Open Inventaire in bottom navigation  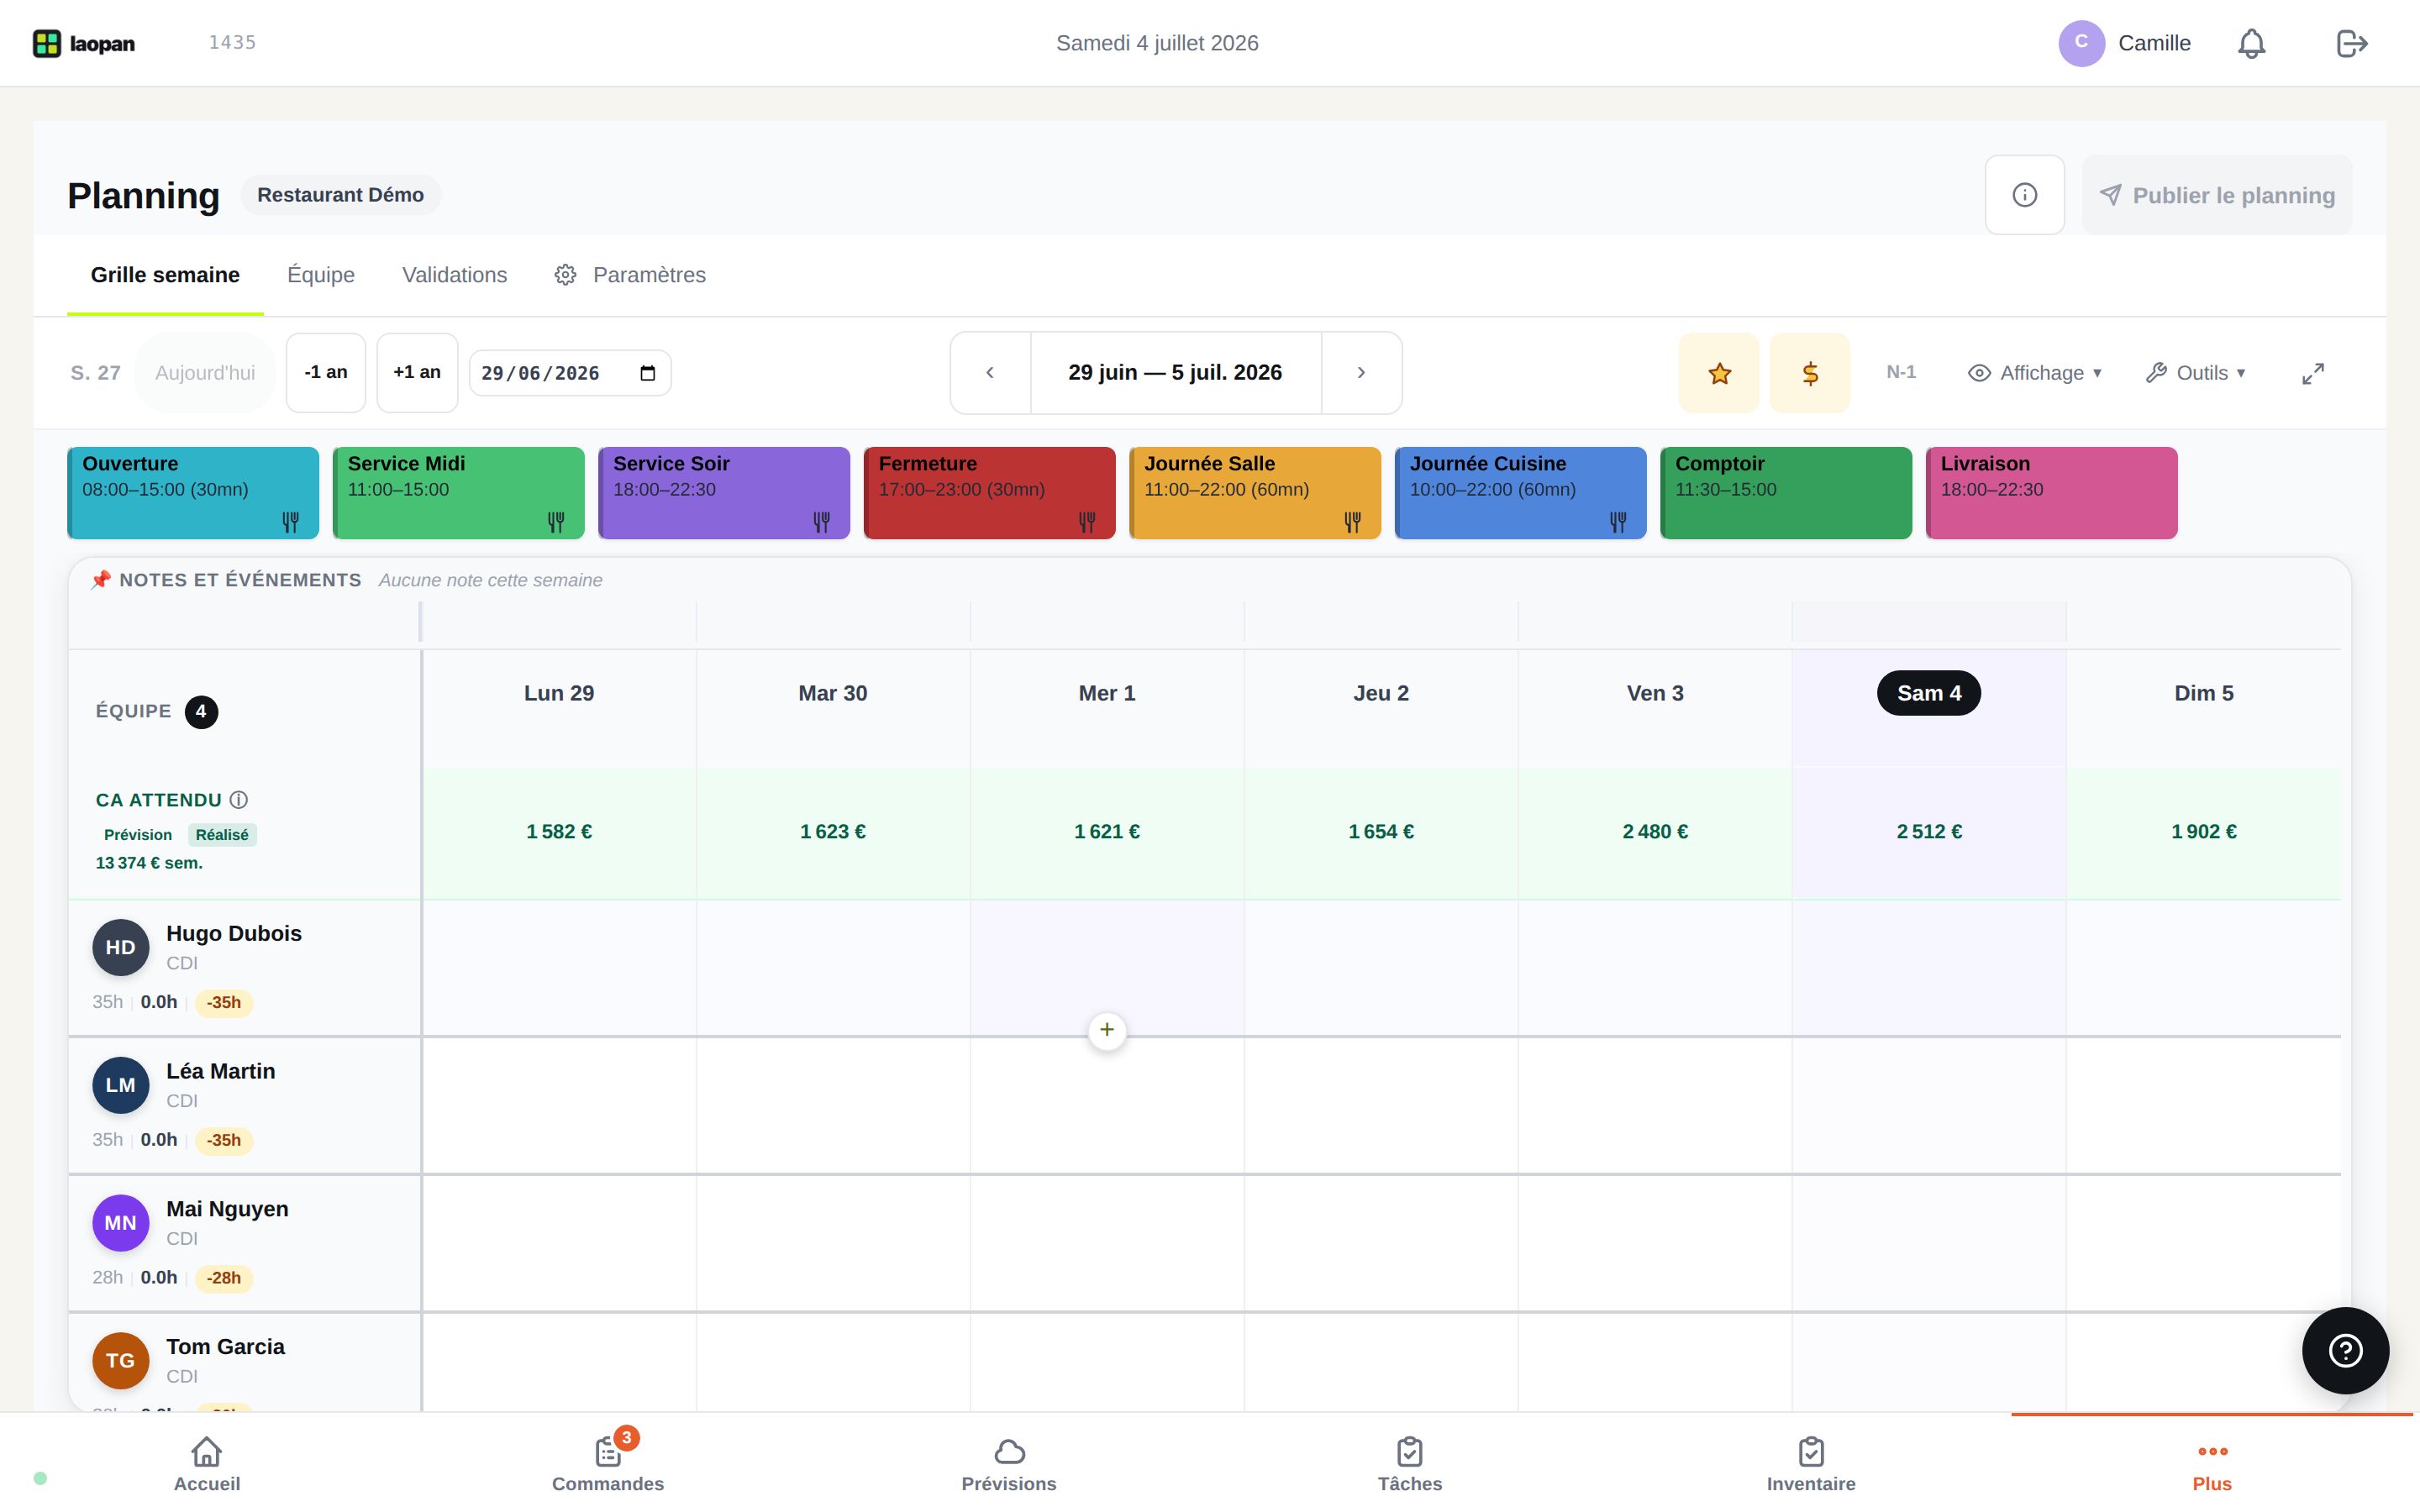click(1811, 1464)
